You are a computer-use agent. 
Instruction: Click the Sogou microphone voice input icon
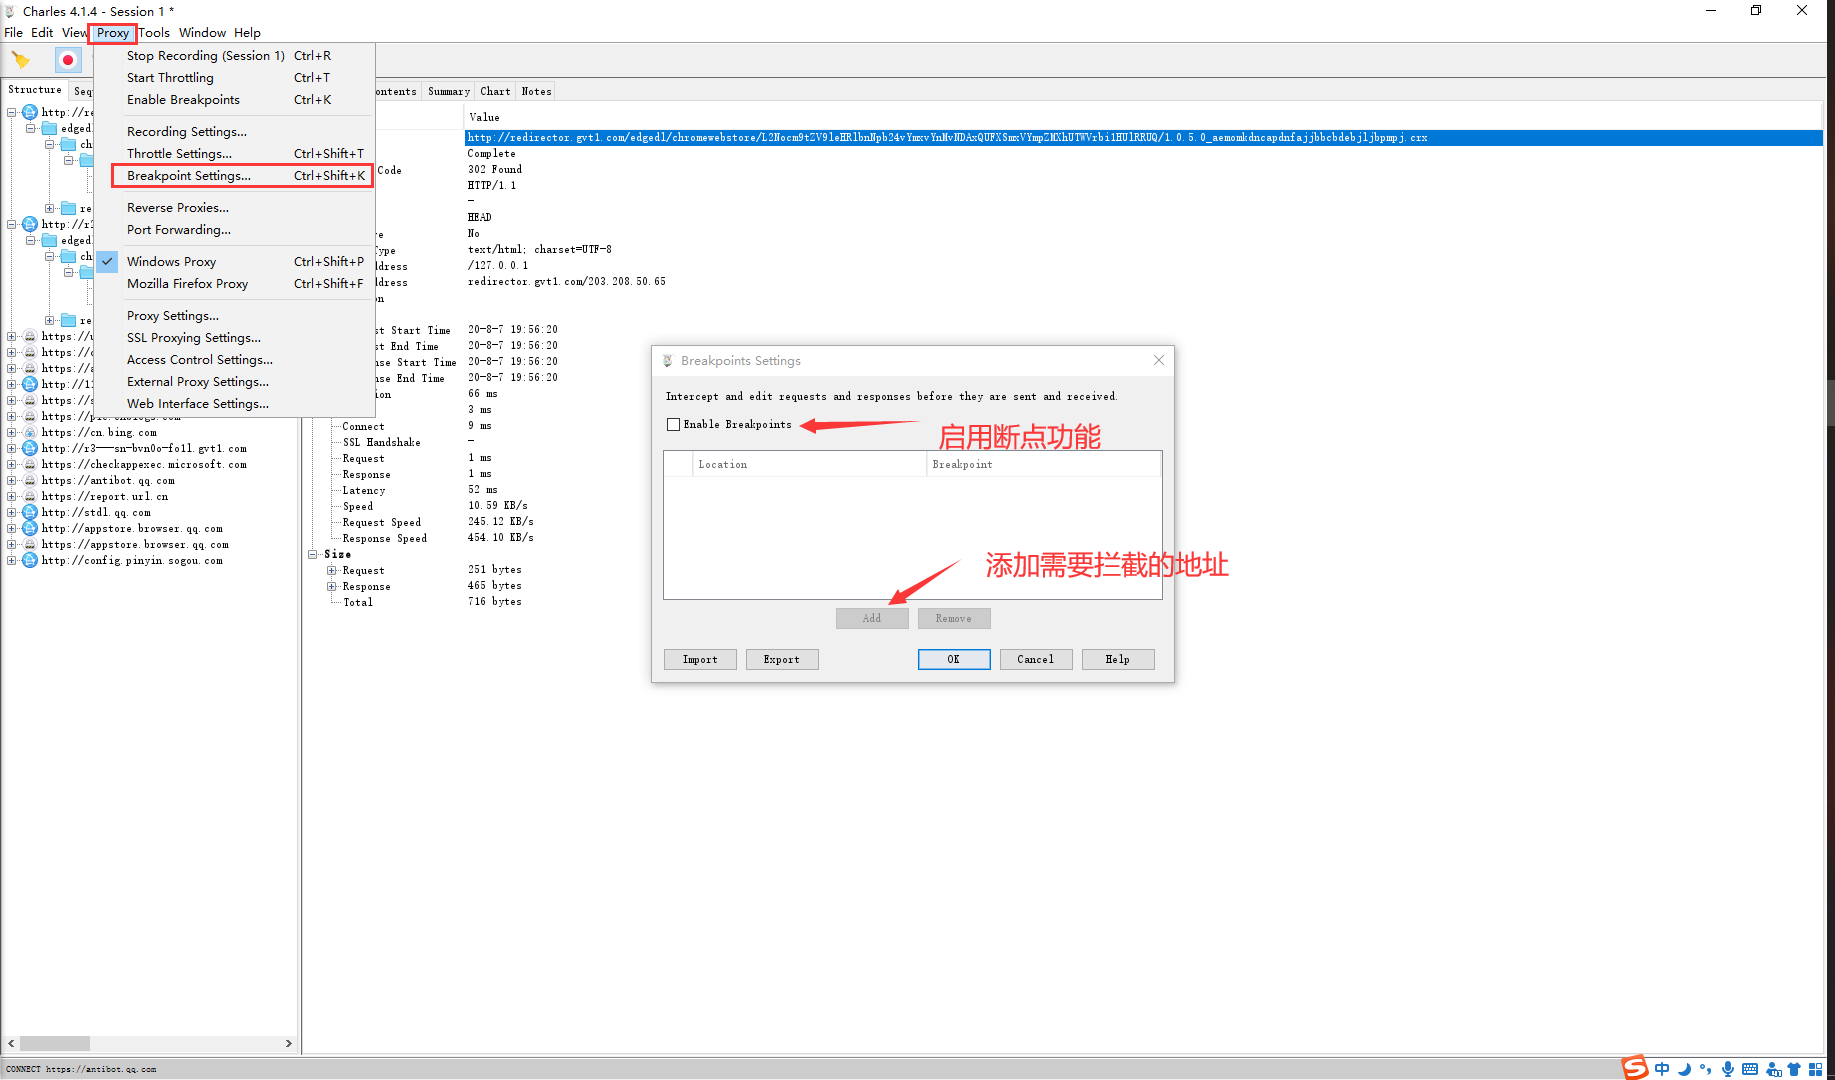click(x=1728, y=1069)
